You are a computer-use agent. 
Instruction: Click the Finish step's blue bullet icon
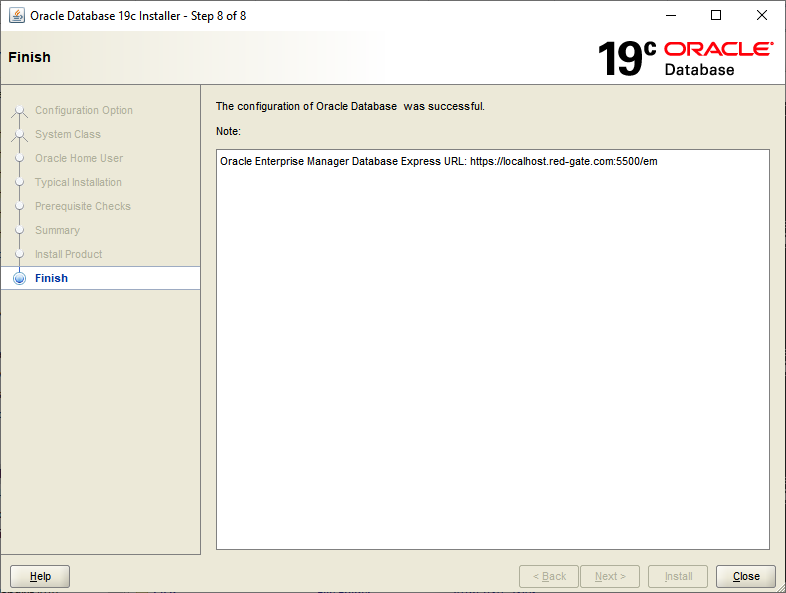pyautogui.click(x=20, y=278)
